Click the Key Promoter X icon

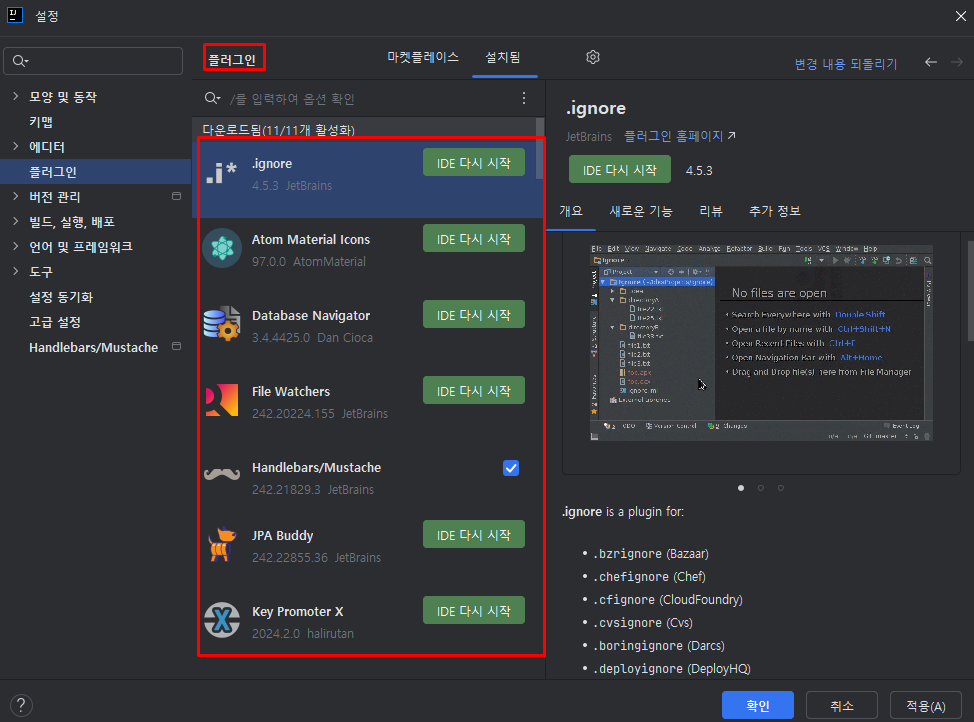tap(222, 620)
